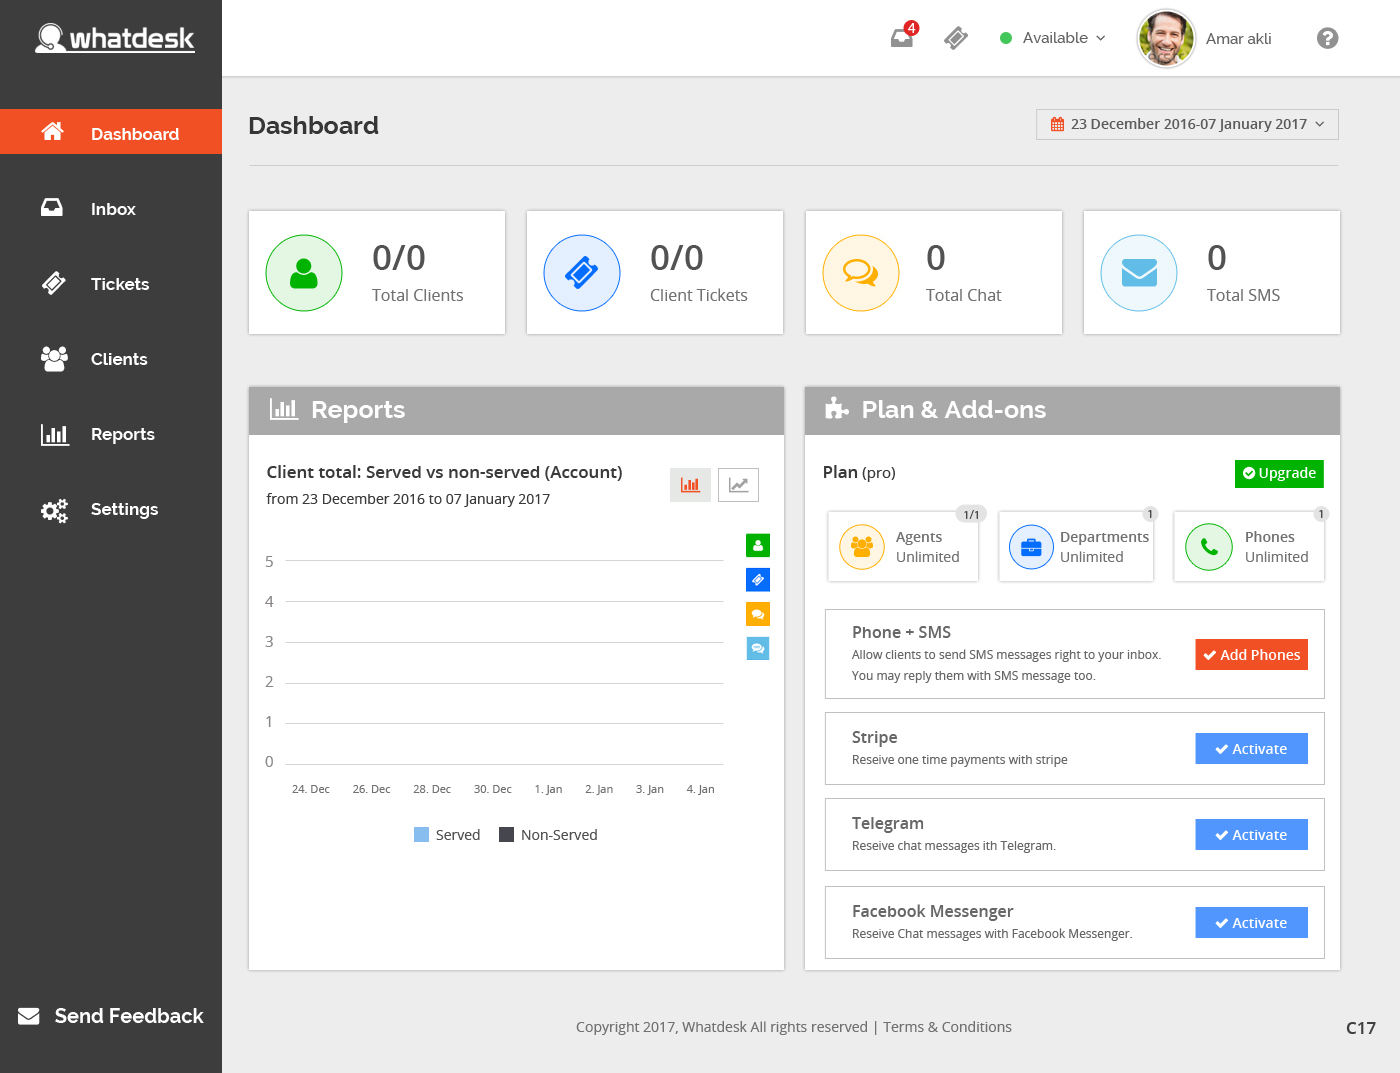Open the Available status dropdown
Screen dimensions: 1400x1073
1052,38
